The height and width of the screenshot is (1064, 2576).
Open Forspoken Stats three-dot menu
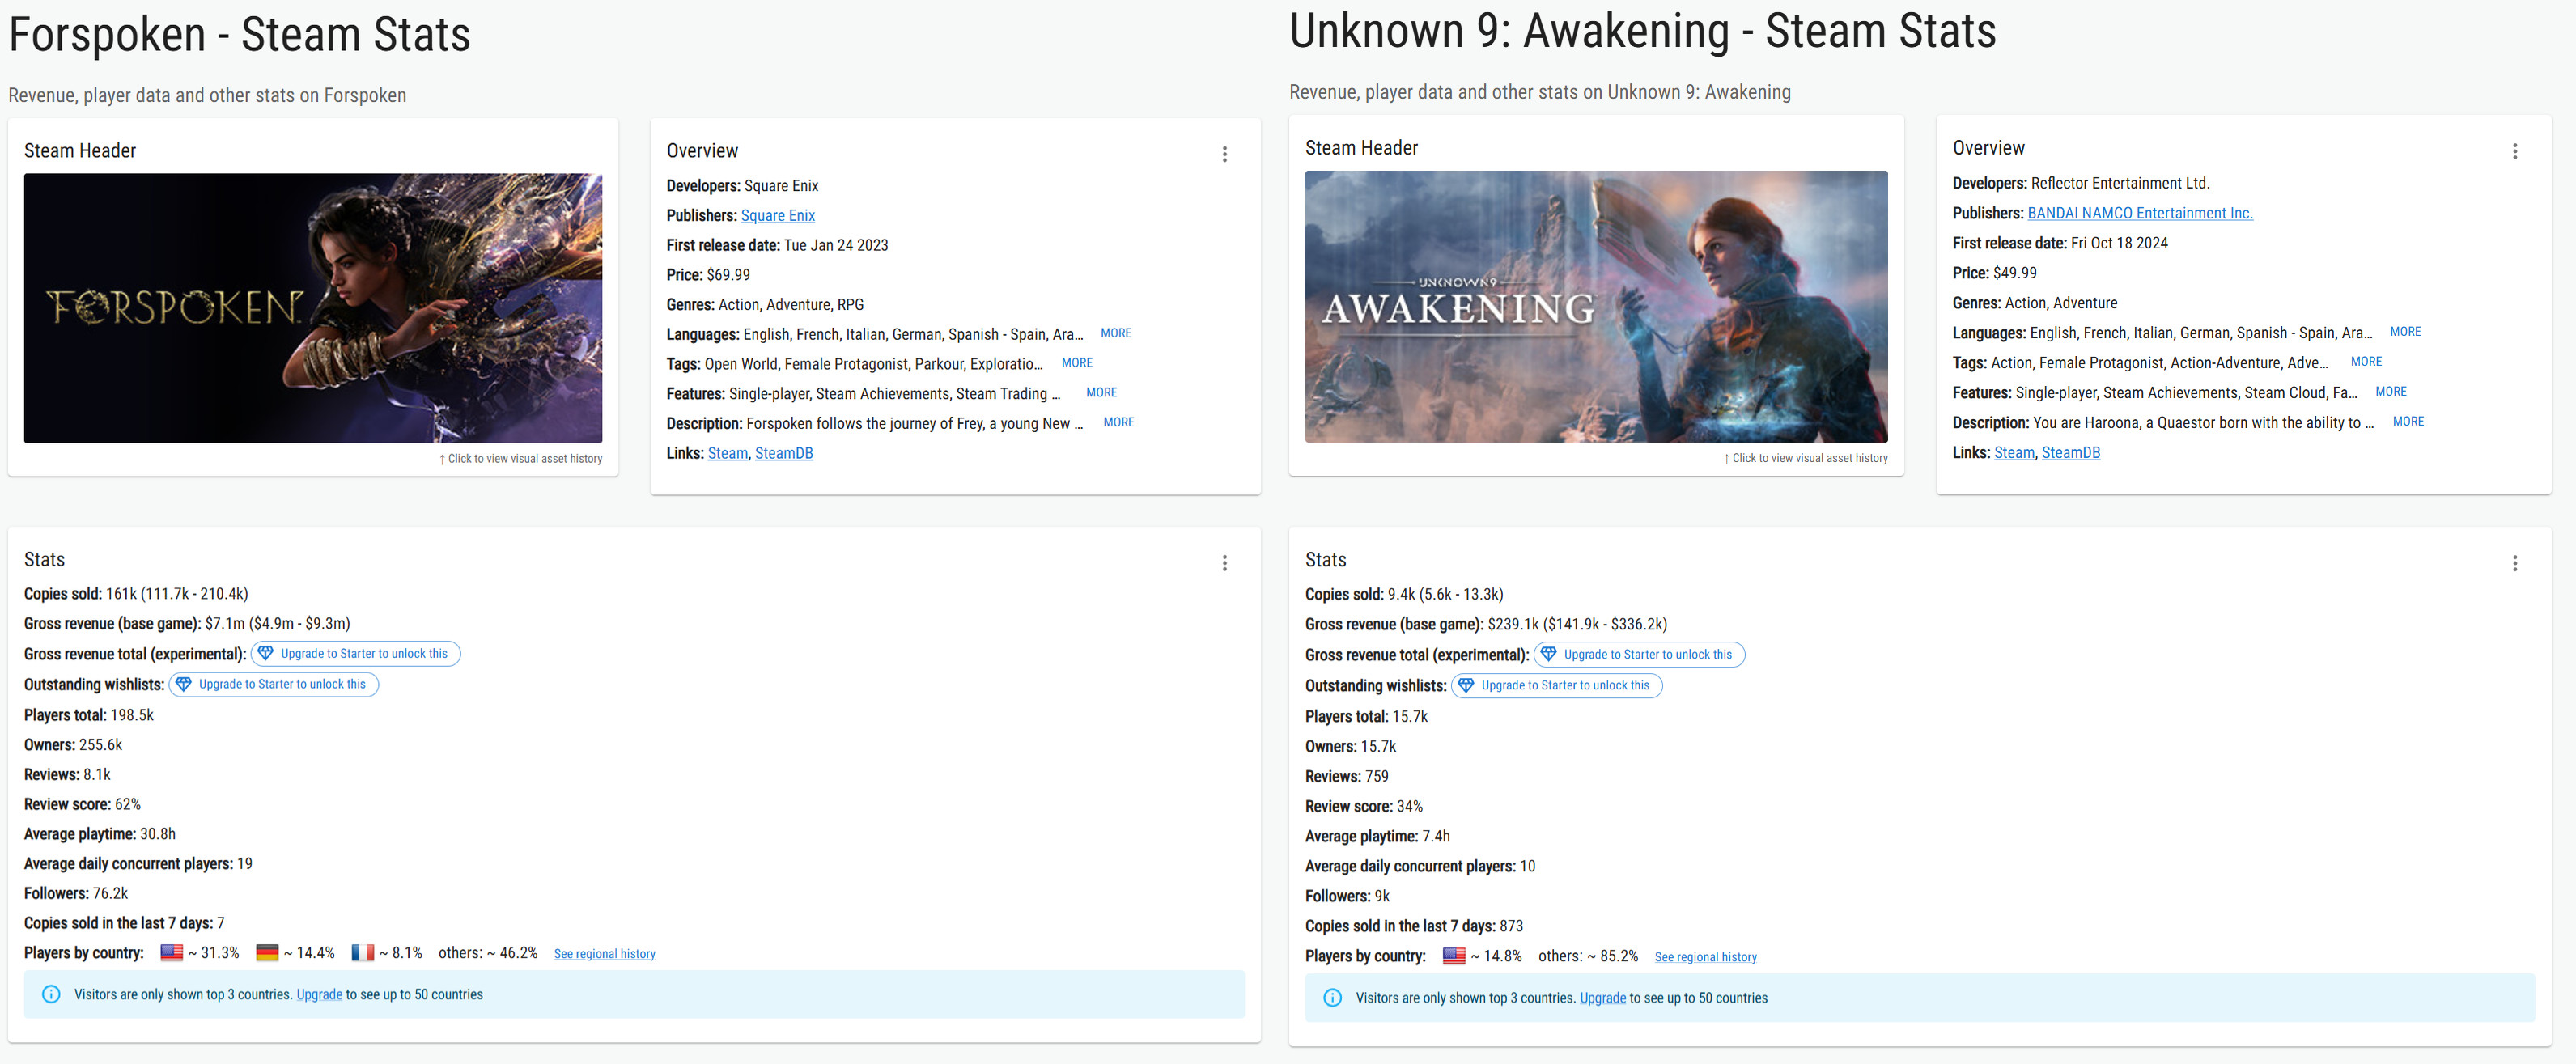[x=1224, y=563]
